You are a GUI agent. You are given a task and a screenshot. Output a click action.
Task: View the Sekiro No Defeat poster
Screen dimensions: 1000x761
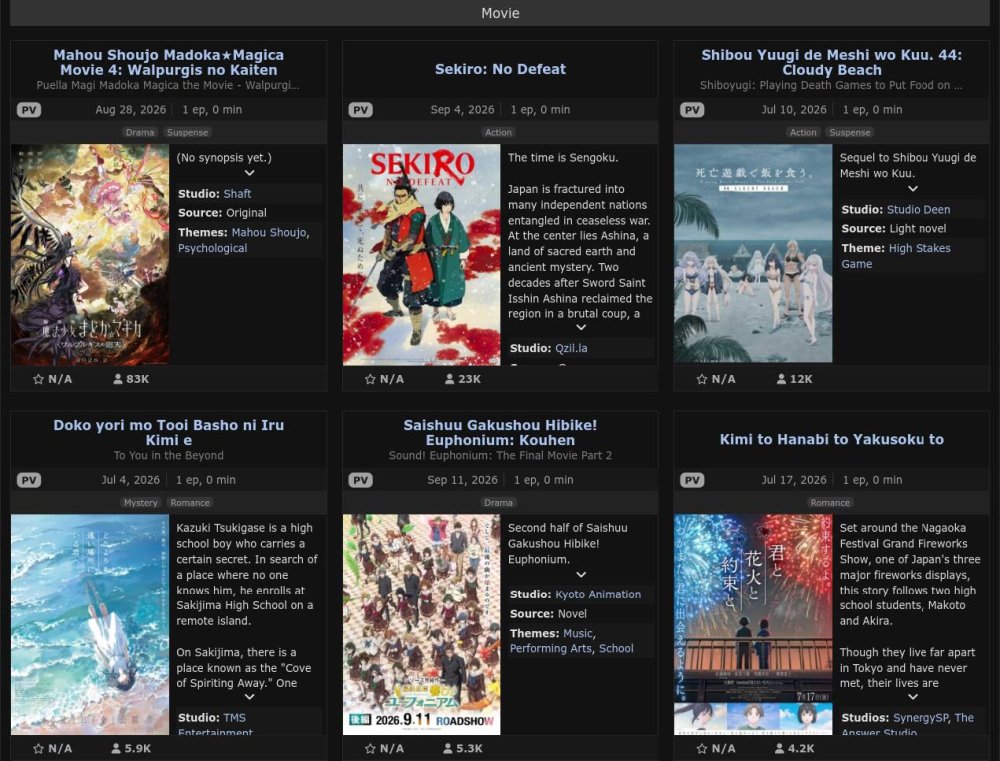coord(422,255)
